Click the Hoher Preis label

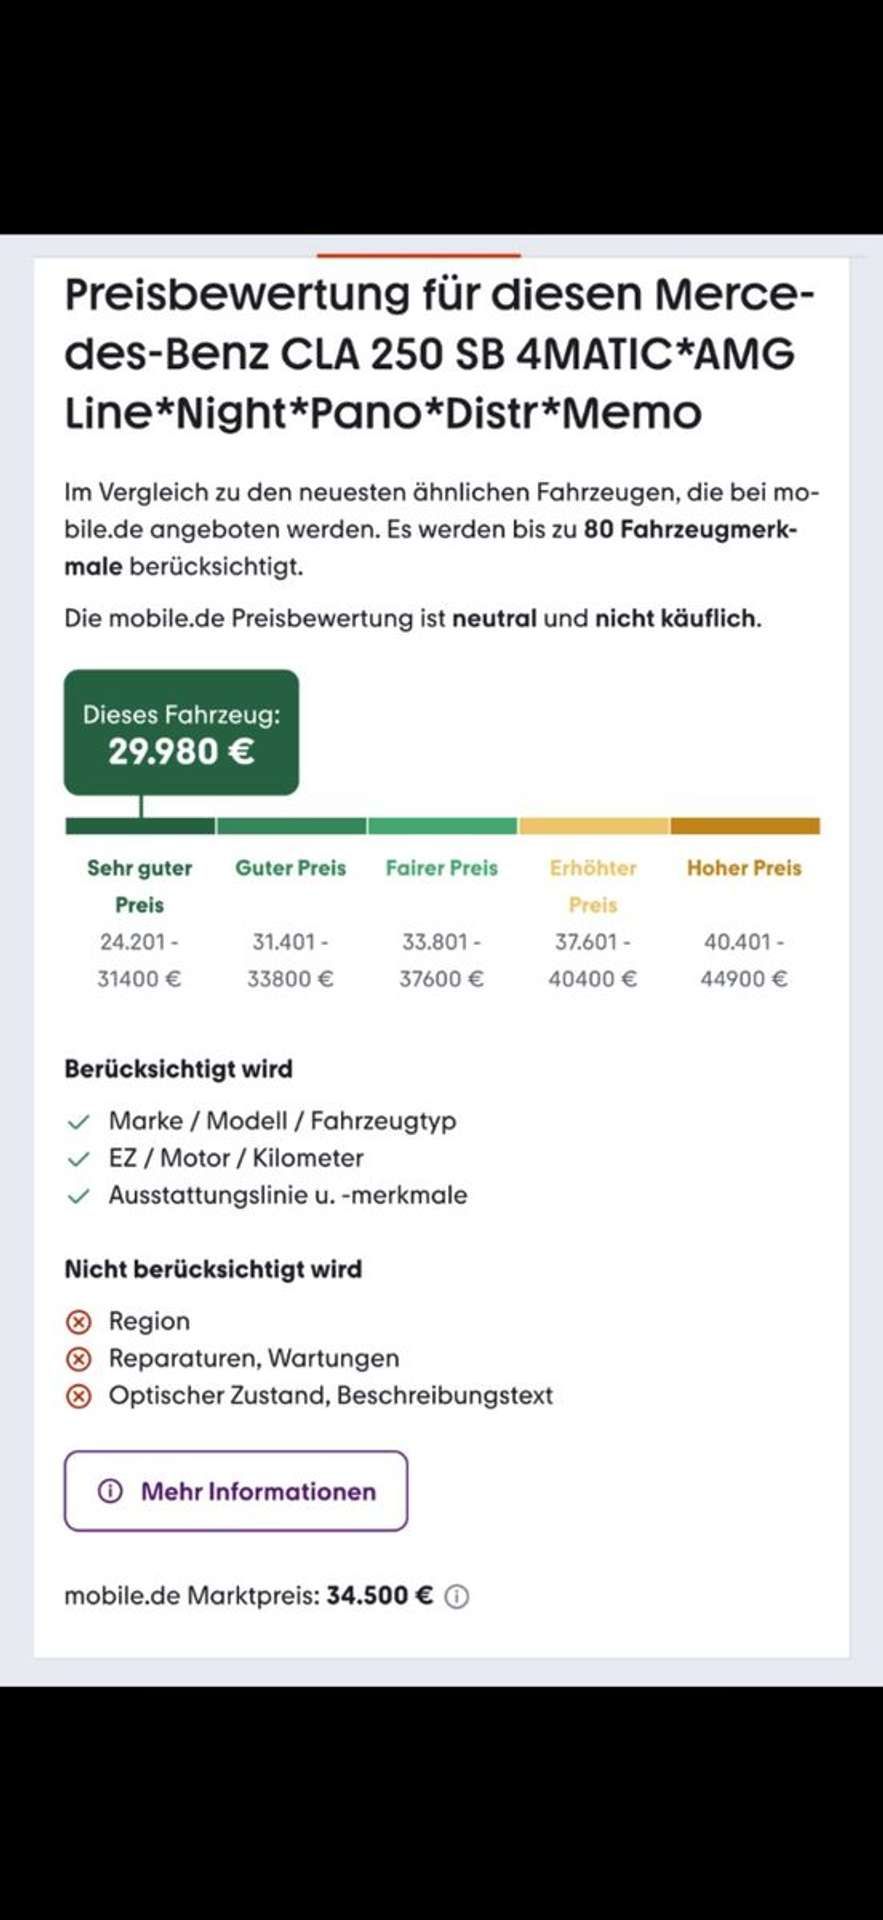[744, 868]
